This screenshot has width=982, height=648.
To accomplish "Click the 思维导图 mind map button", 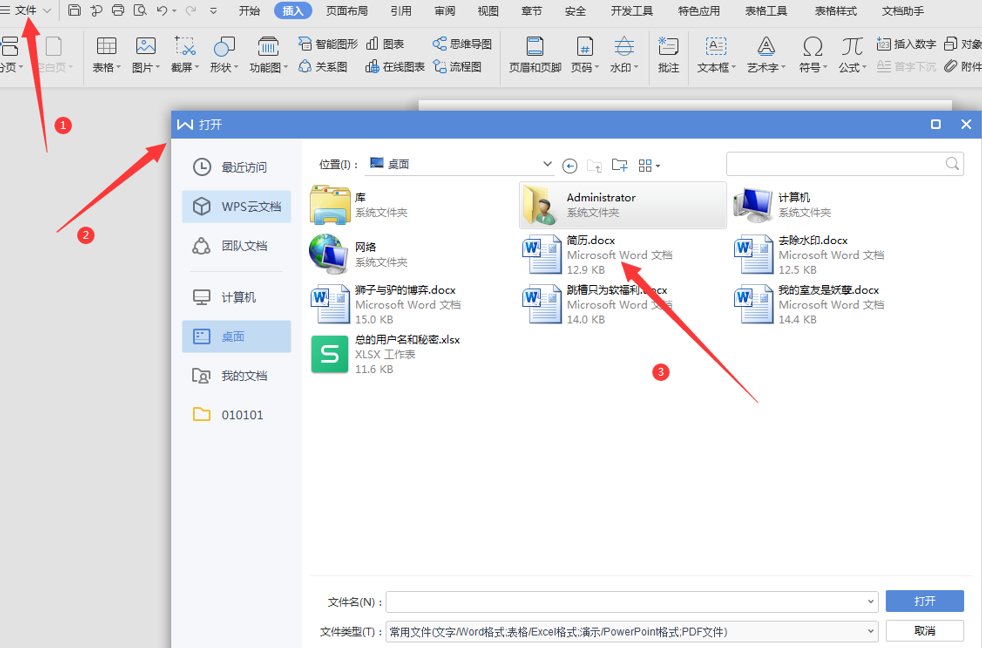I will pyautogui.click(x=462, y=44).
